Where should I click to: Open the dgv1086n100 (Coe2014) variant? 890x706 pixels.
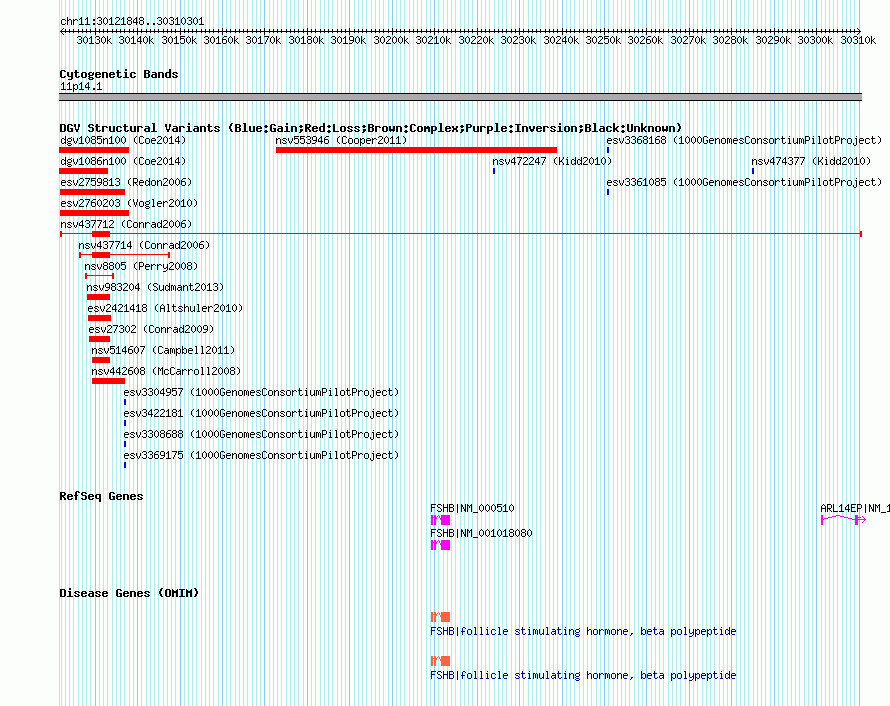coord(123,161)
